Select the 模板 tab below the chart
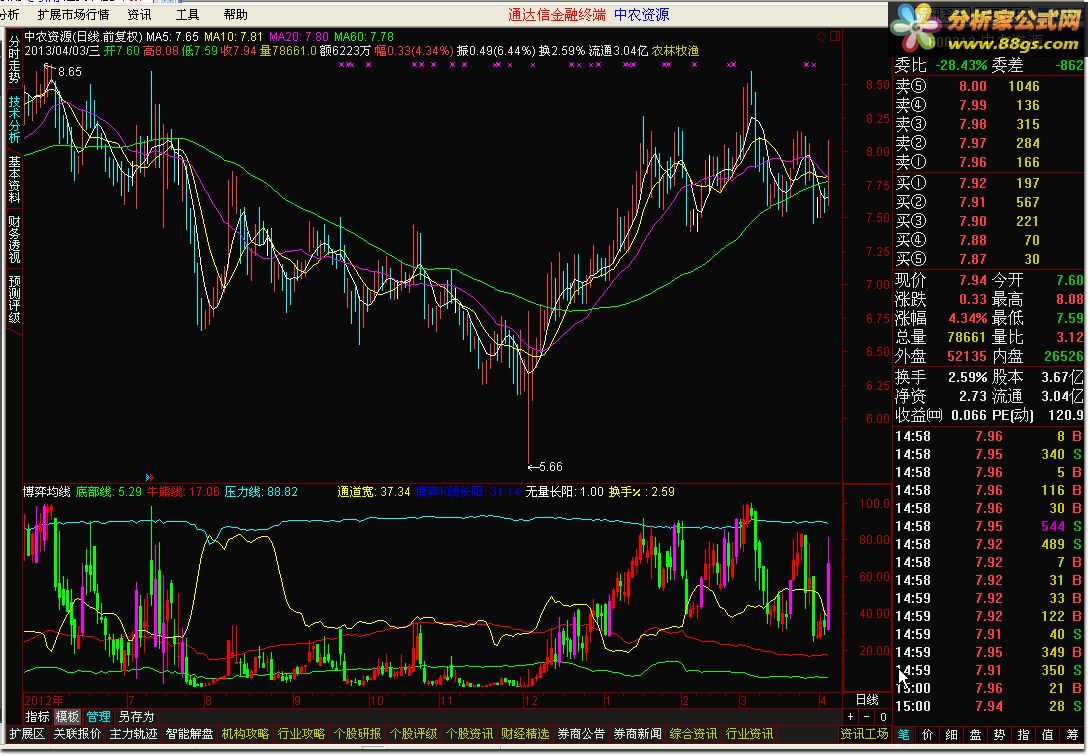The image size is (1090, 756). [67, 716]
